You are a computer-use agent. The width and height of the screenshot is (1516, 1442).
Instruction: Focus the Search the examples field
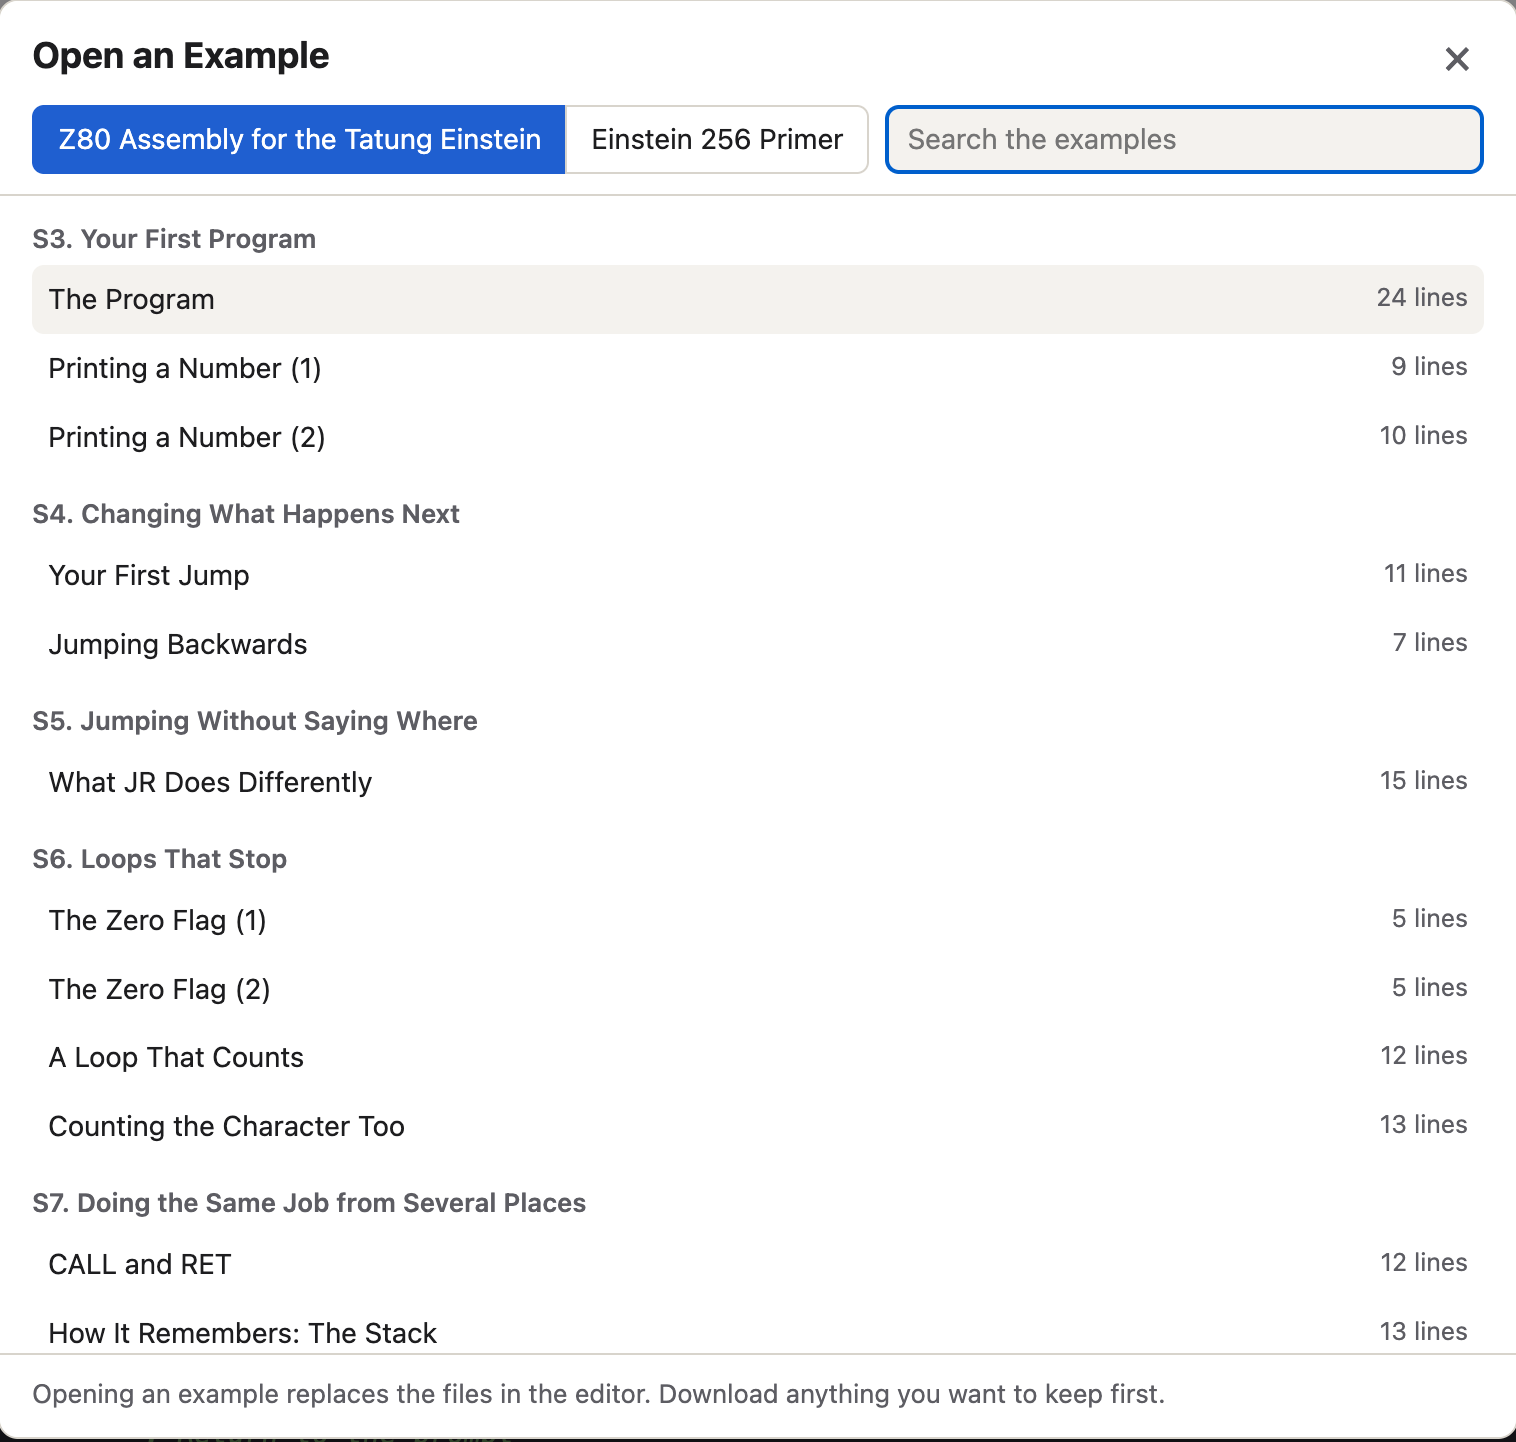1184,139
